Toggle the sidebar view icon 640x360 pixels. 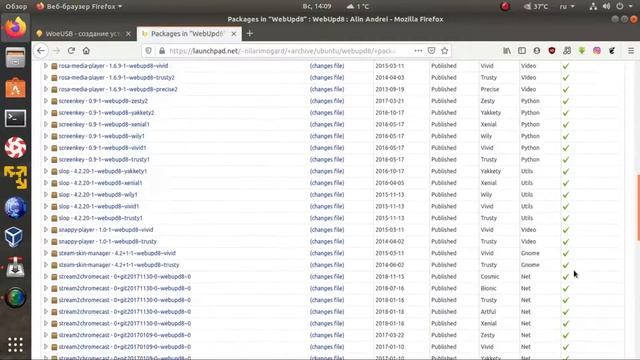click(522, 51)
